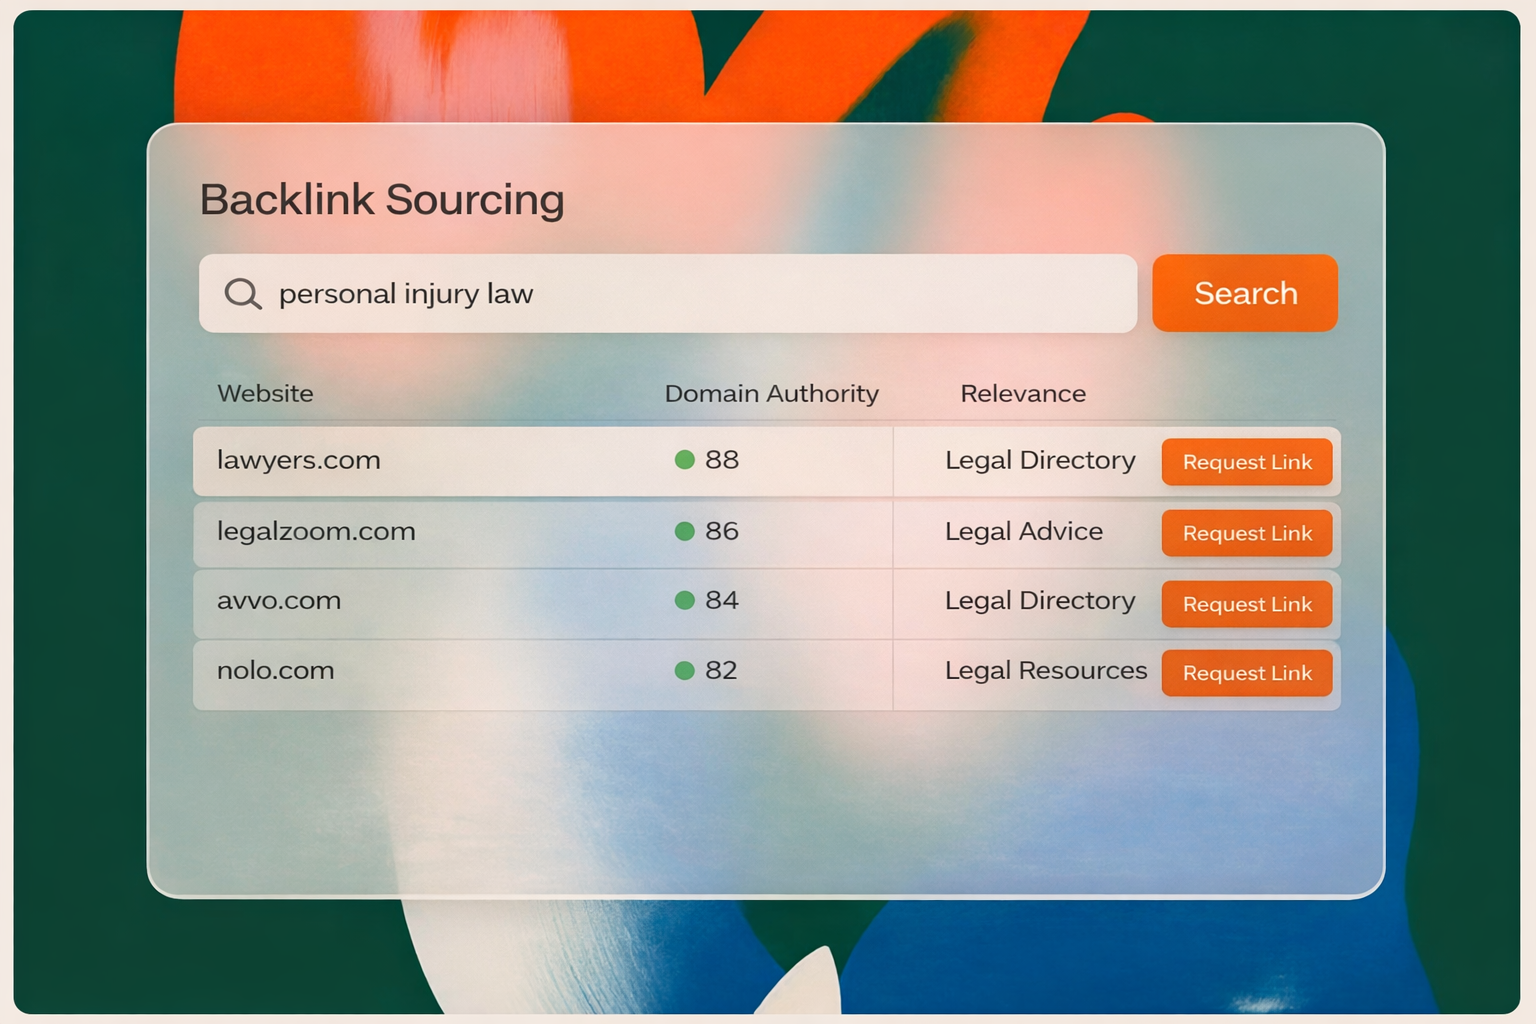Click the Domain Authority column header
The height and width of the screenshot is (1024, 1536).
[772, 394]
